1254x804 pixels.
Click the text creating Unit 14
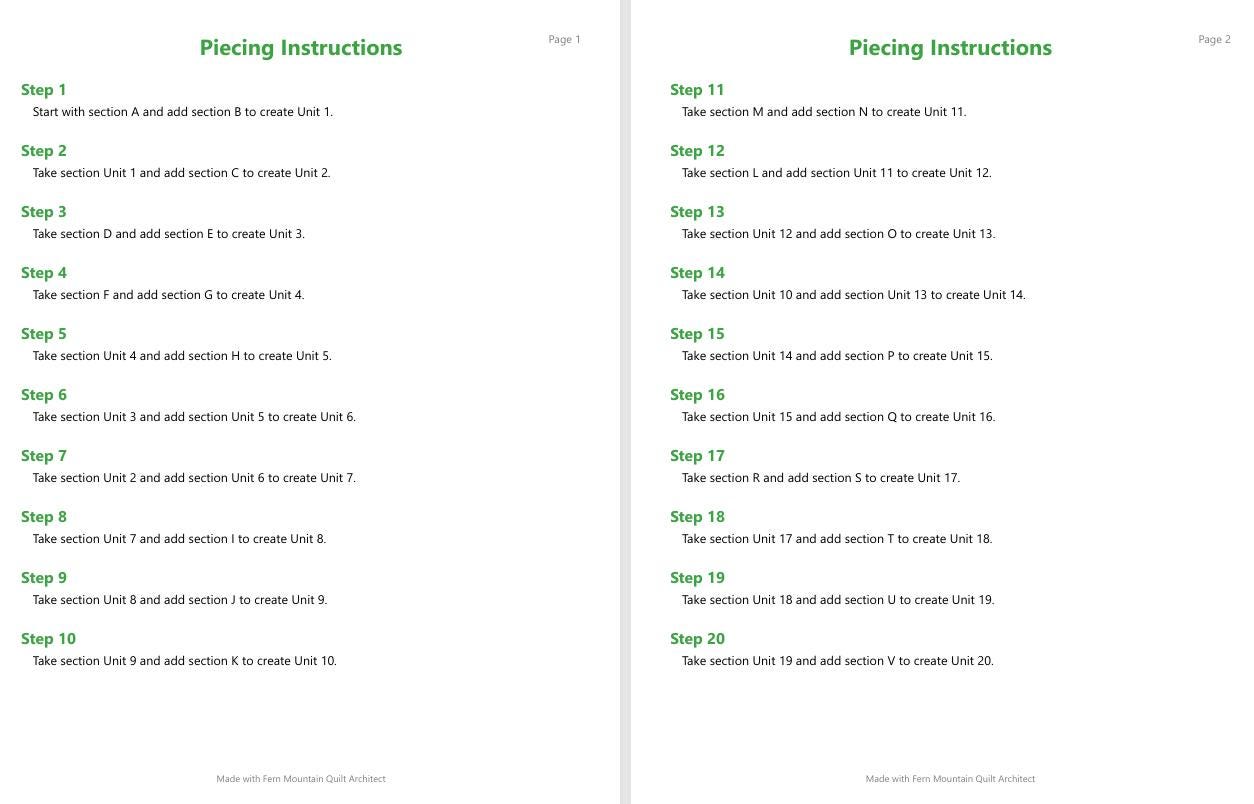tap(854, 295)
